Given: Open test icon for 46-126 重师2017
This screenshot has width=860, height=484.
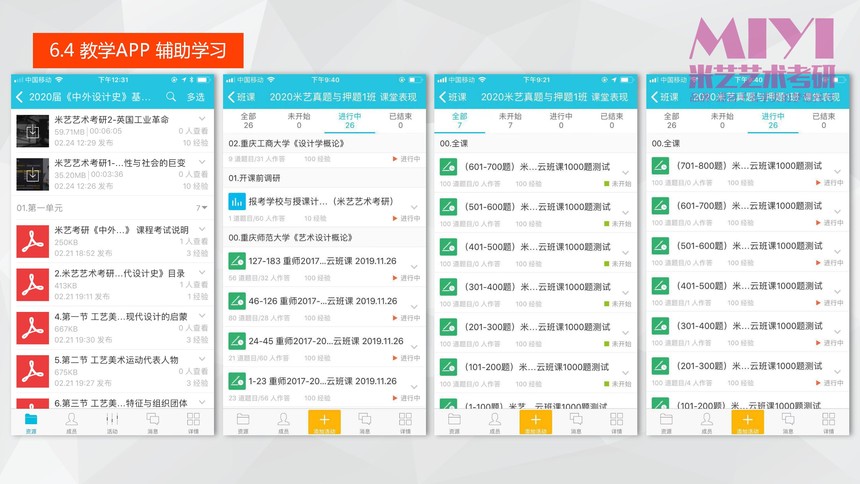Looking at the screenshot, I should (x=237, y=301).
